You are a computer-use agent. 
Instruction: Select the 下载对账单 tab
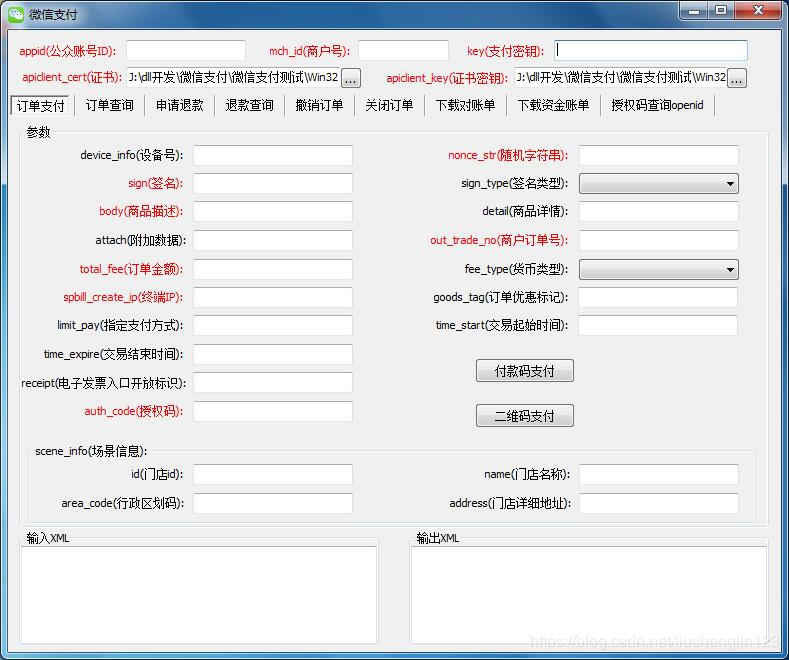[x=465, y=105]
